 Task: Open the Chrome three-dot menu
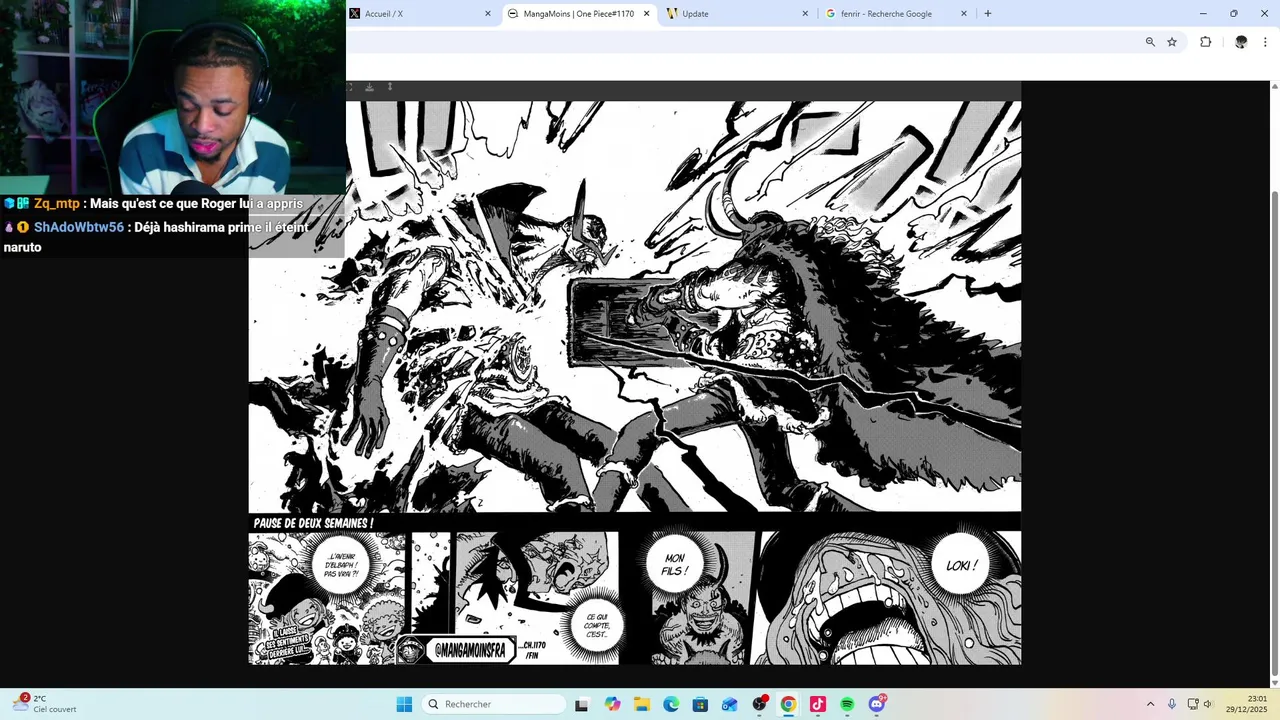click(1266, 42)
